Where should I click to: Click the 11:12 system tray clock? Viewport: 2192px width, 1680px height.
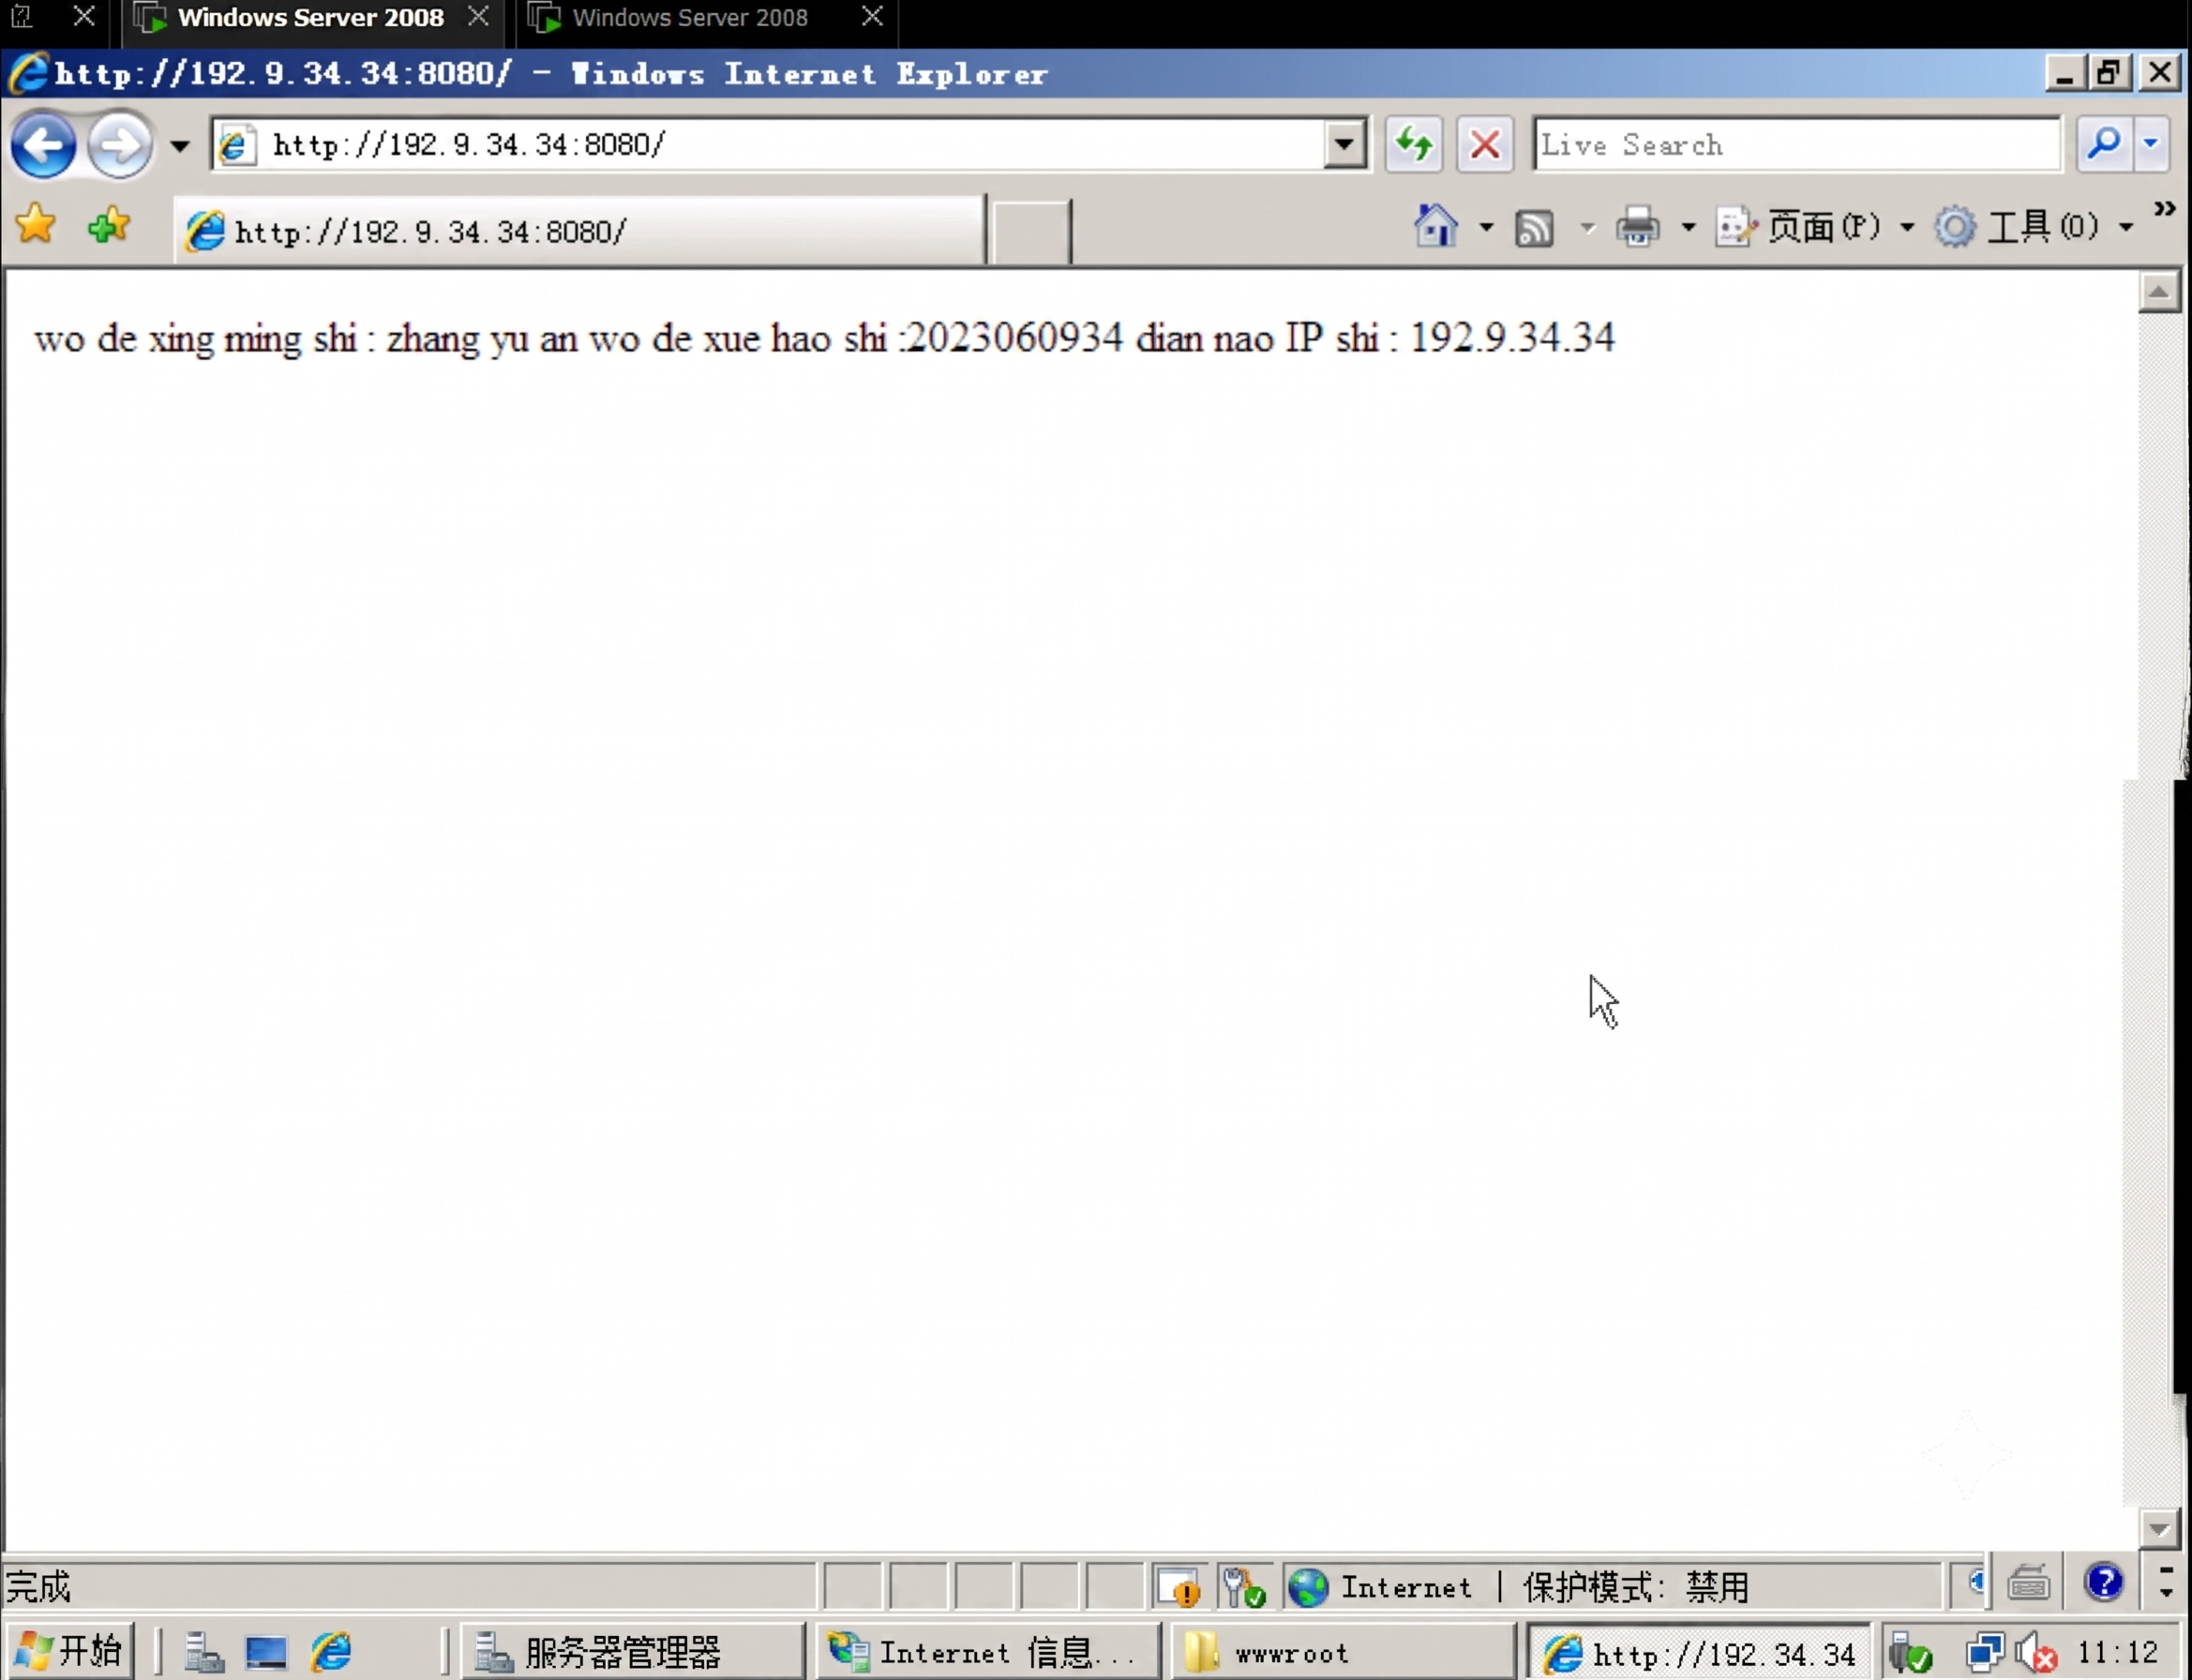[x=2118, y=1652]
